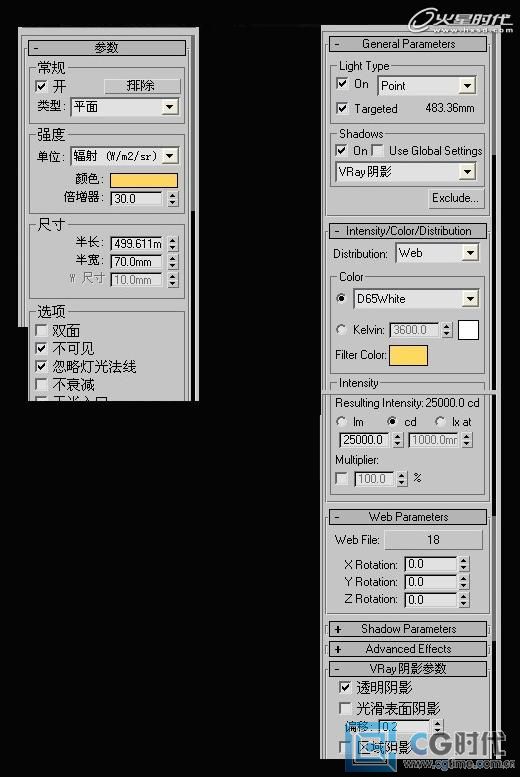
Task: Click the Exclude... button
Action: (x=455, y=198)
